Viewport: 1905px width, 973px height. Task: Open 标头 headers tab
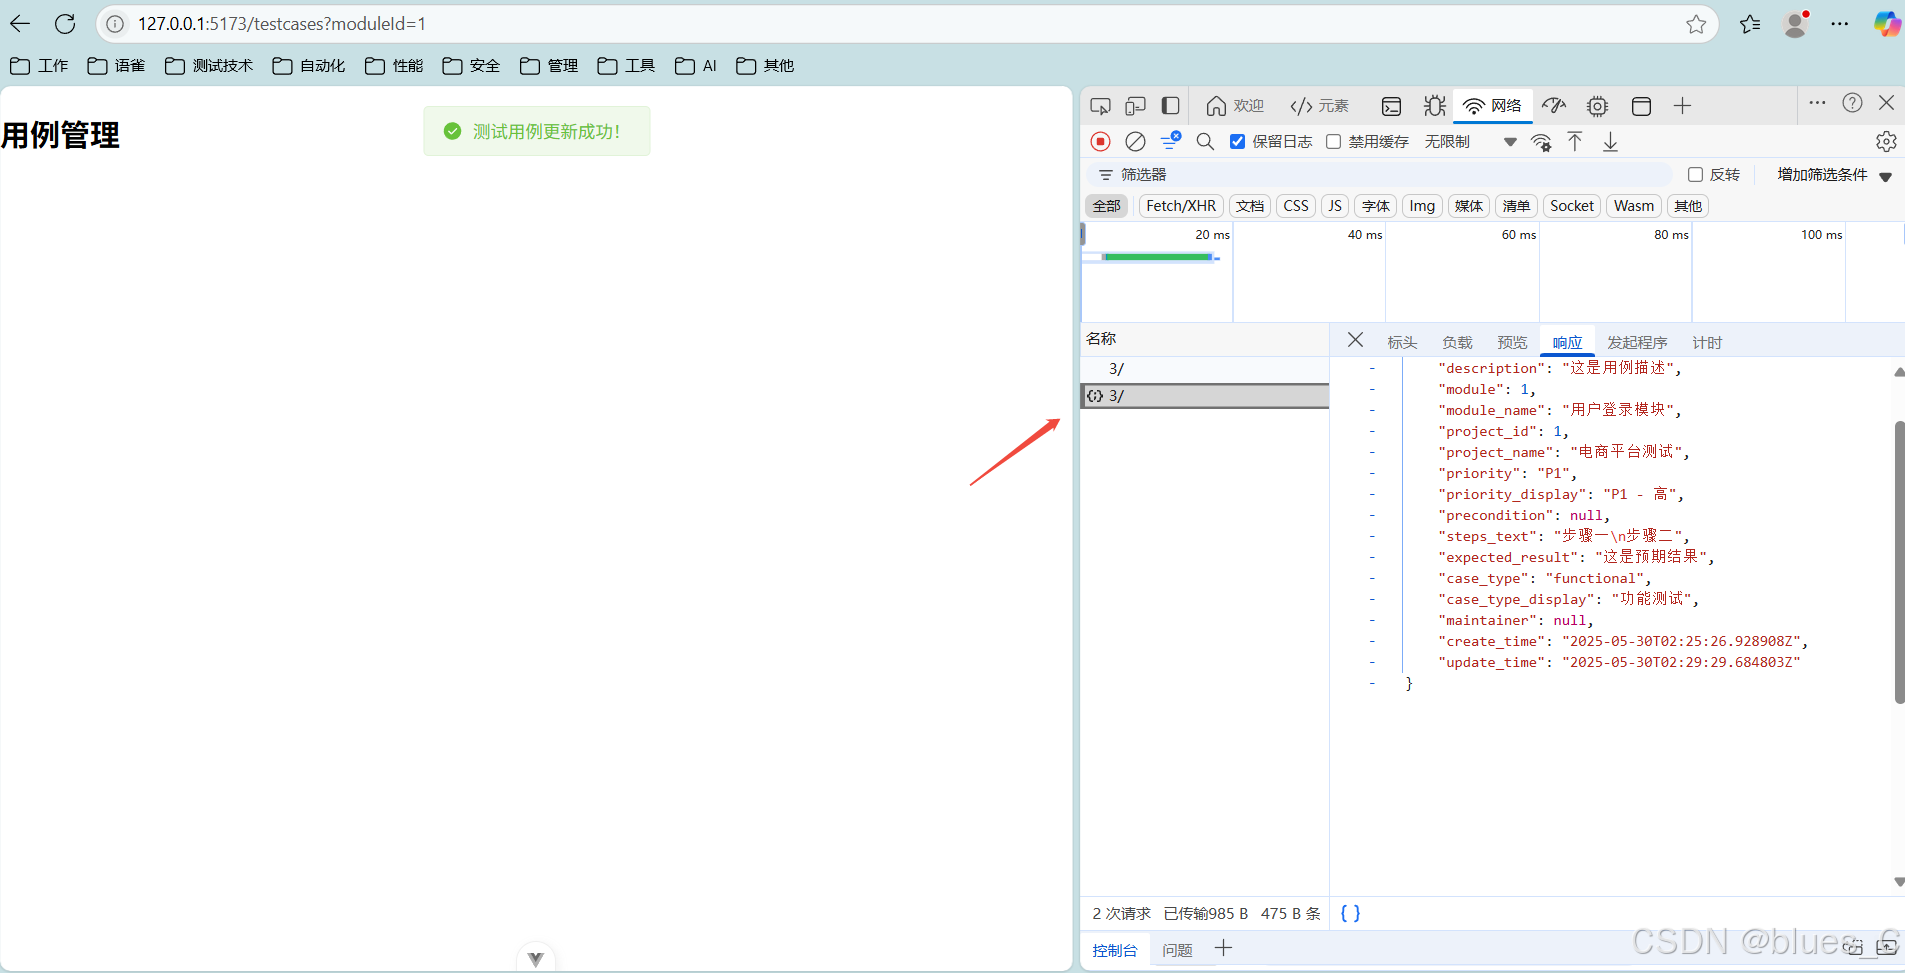pos(1402,342)
